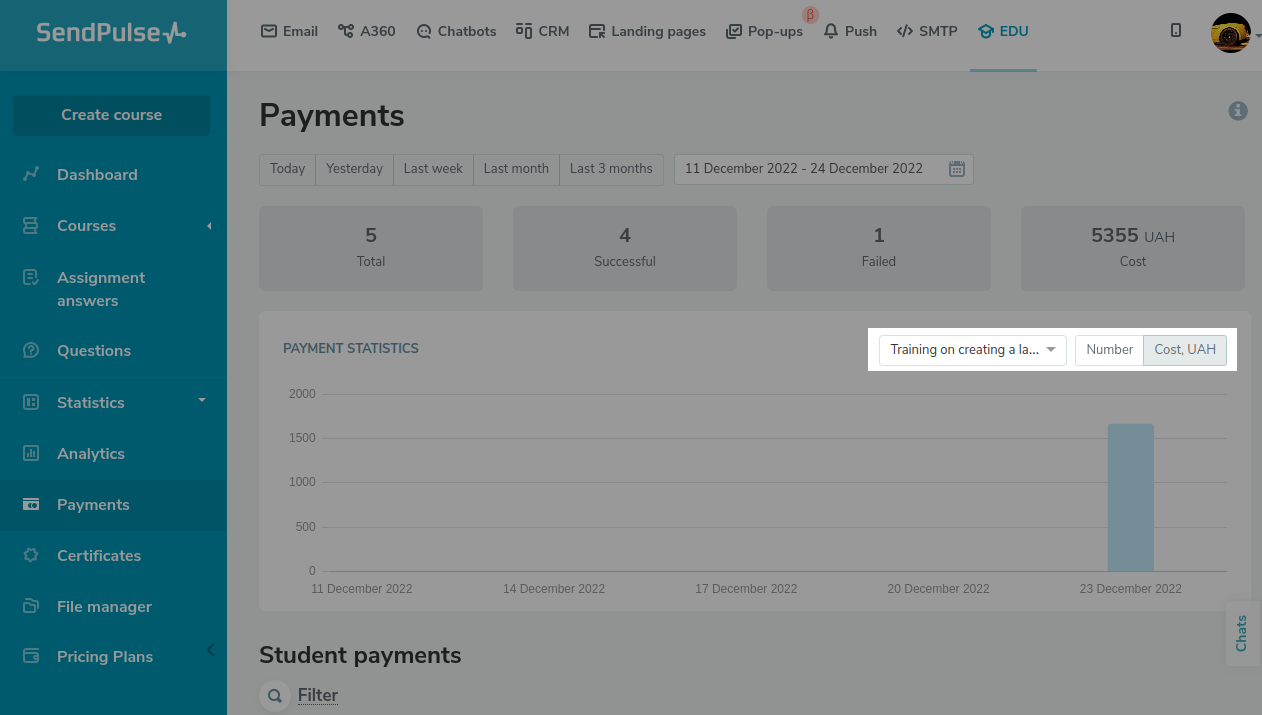The width and height of the screenshot is (1262, 715).
Task: Switch chart to Number view
Action: 1109,350
